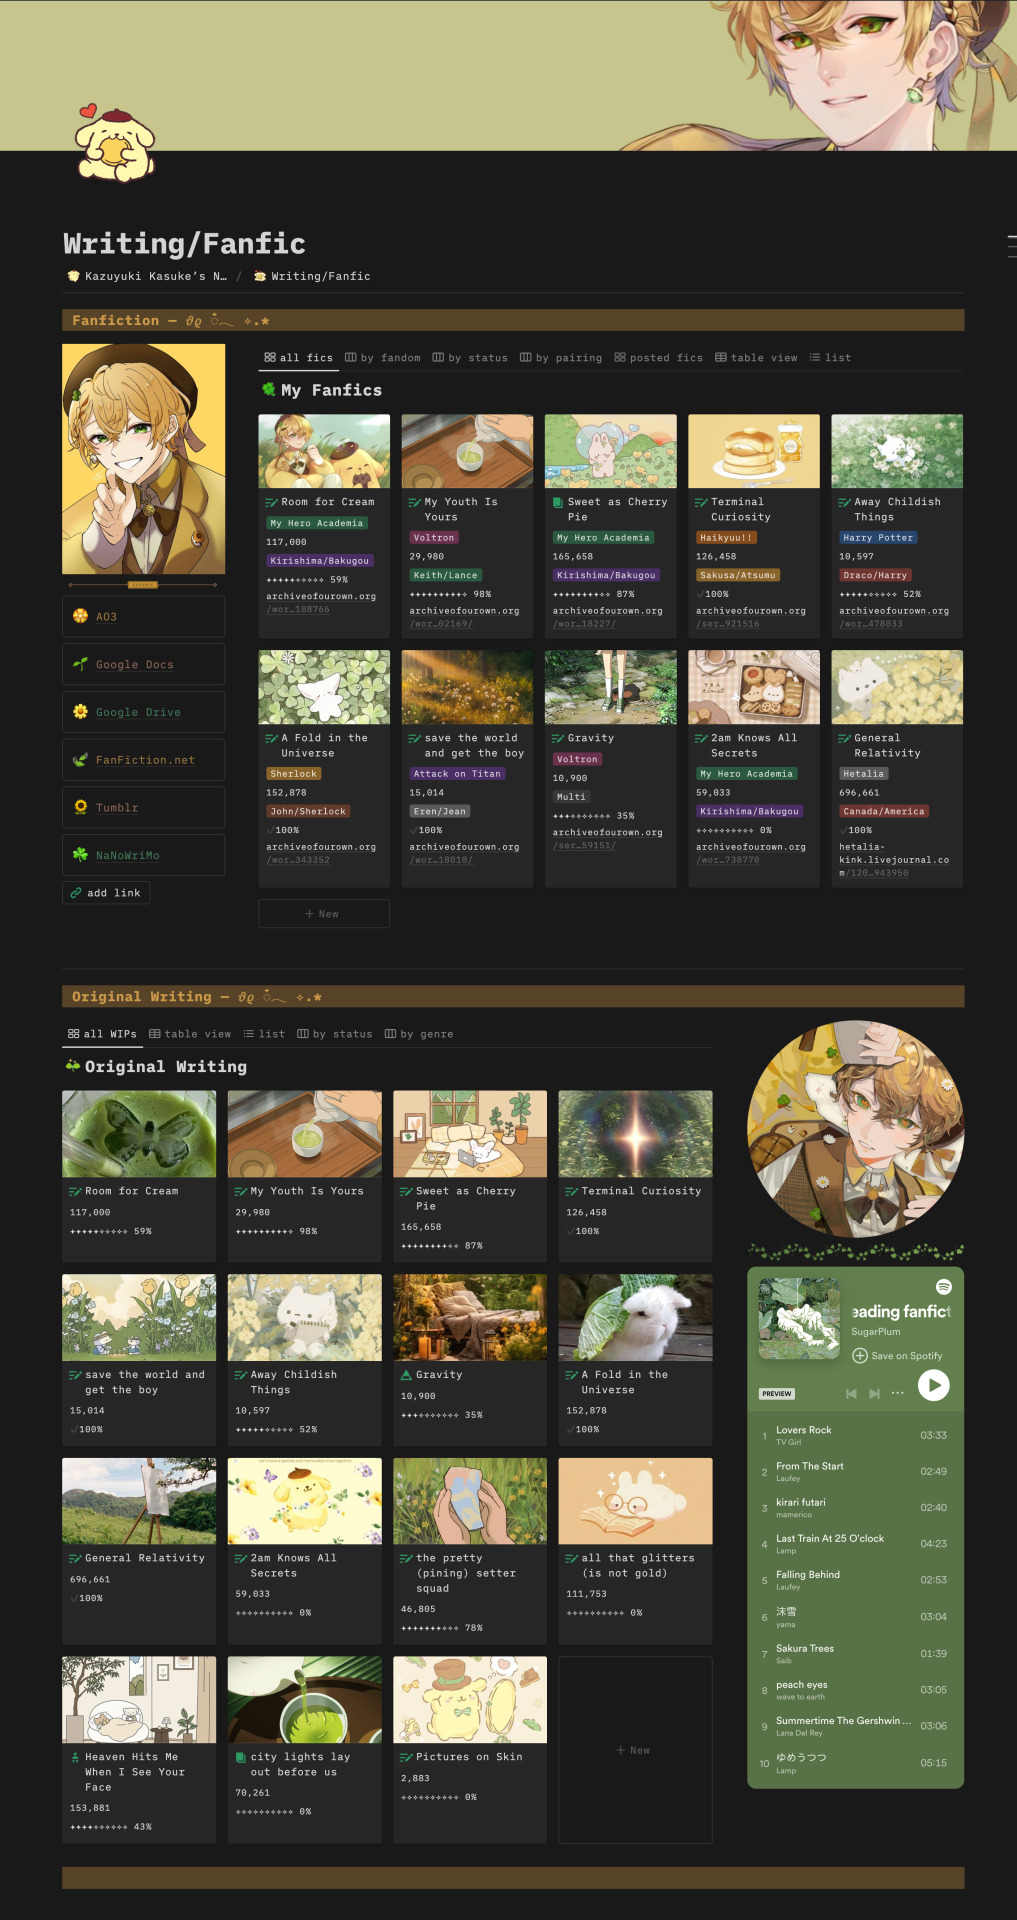This screenshot has width=1017, height=1920.
Task: Click the pencil icon on 2am Knows All Secrets fanfic card
Action: pyautogui.click(x=701, y=738)
